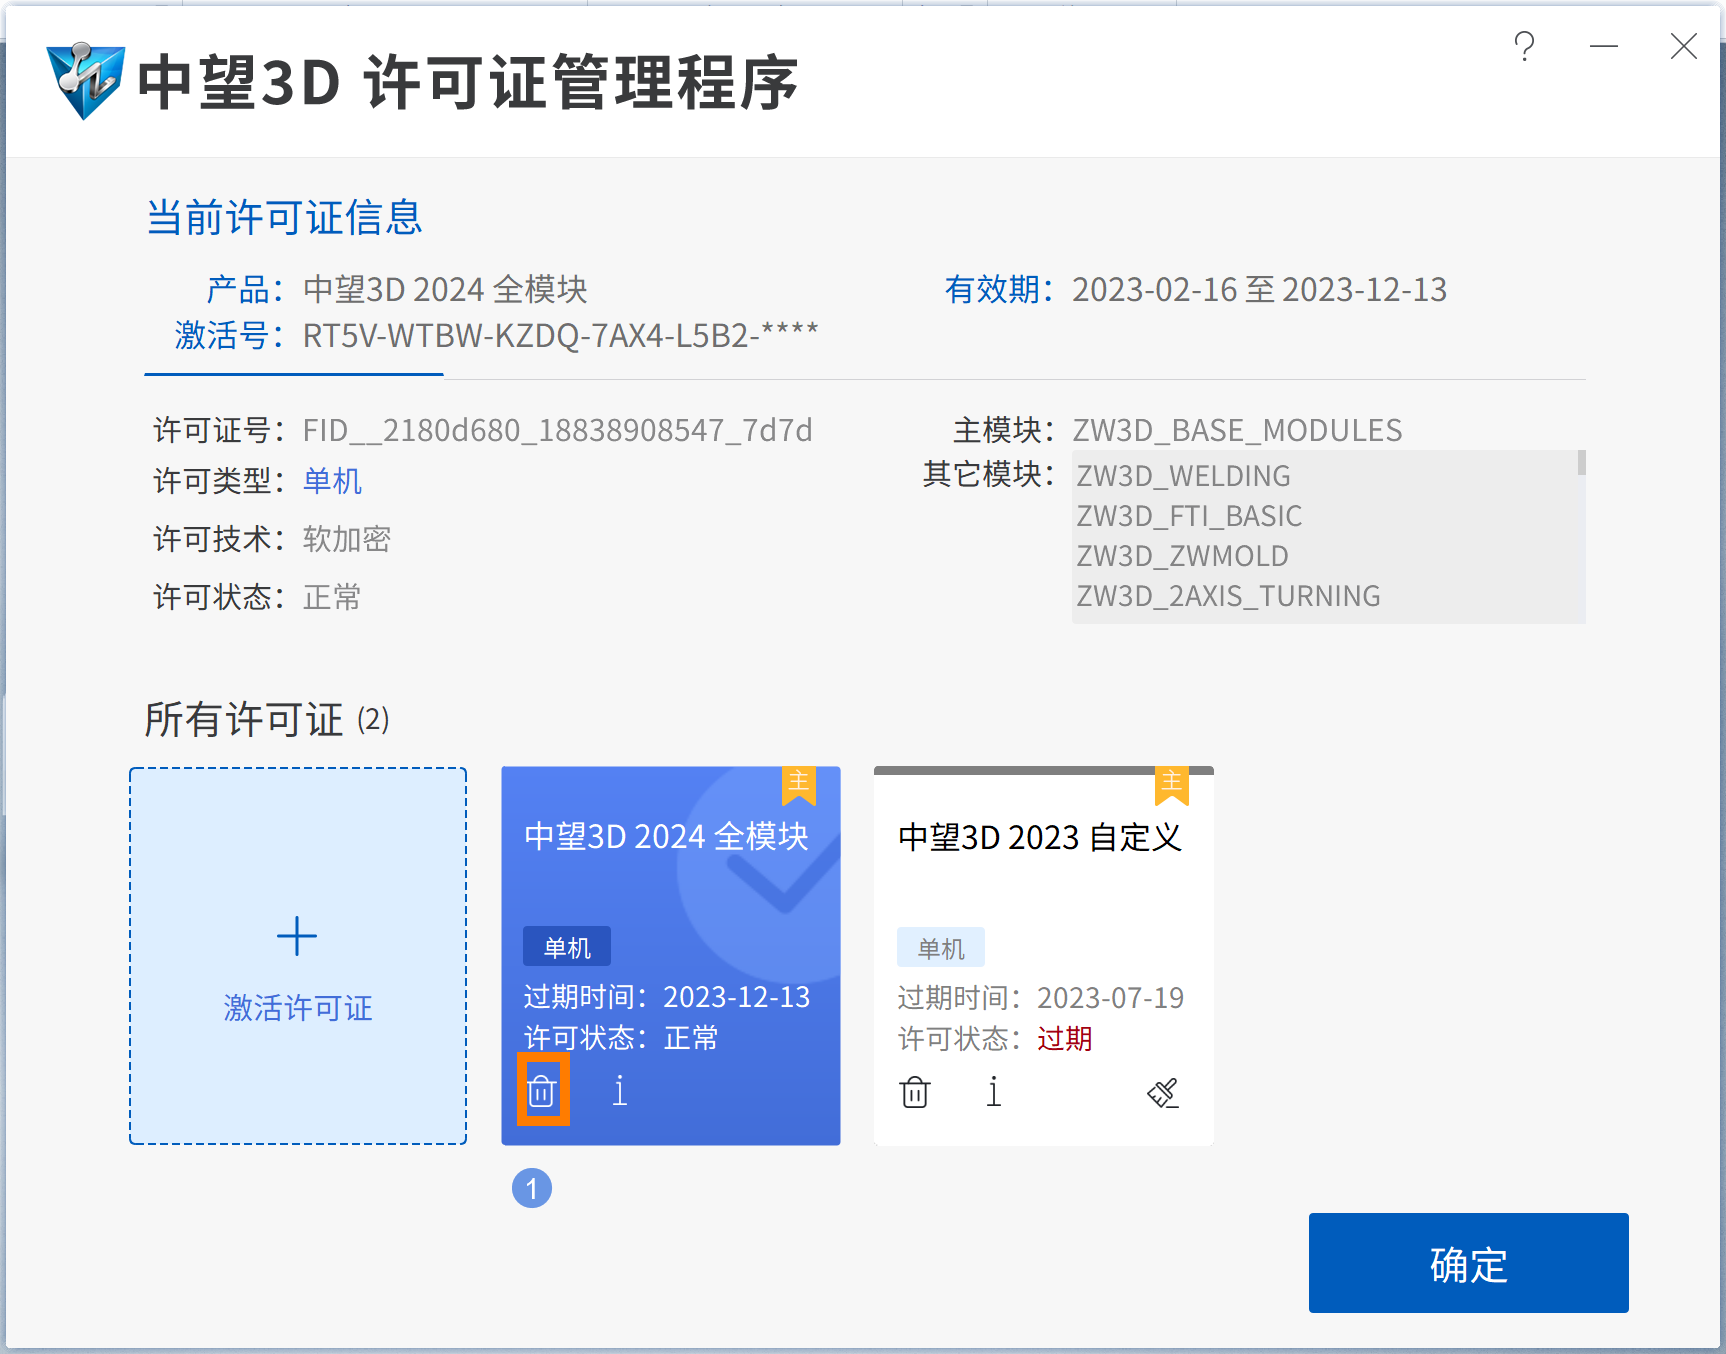Select ZW3D_ZWMOLD in module list
Viewport: 1726px width, 1354px height.
click(1182, 556)
